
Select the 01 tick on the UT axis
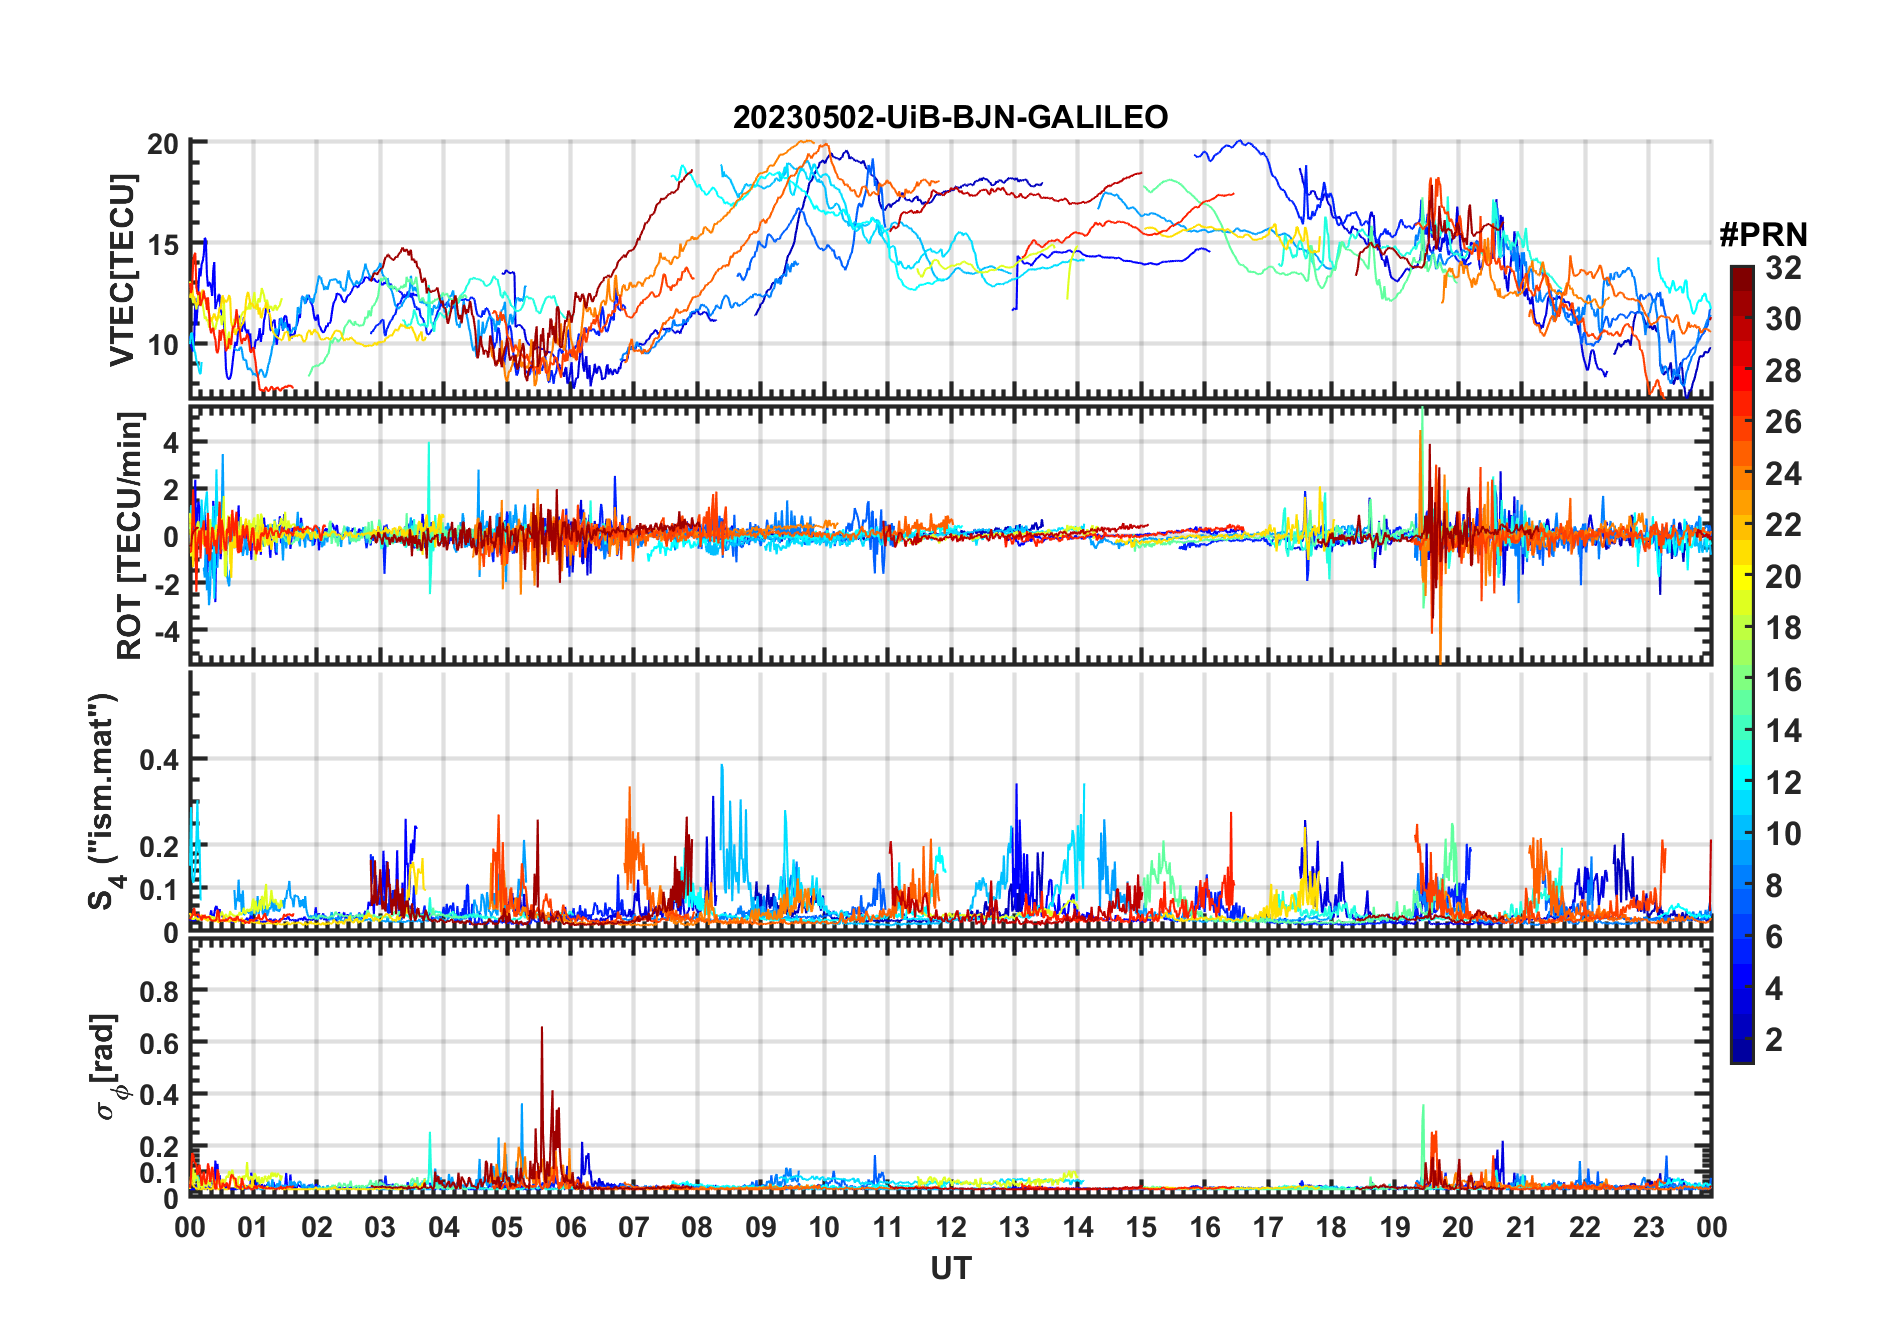[253, 1227]
